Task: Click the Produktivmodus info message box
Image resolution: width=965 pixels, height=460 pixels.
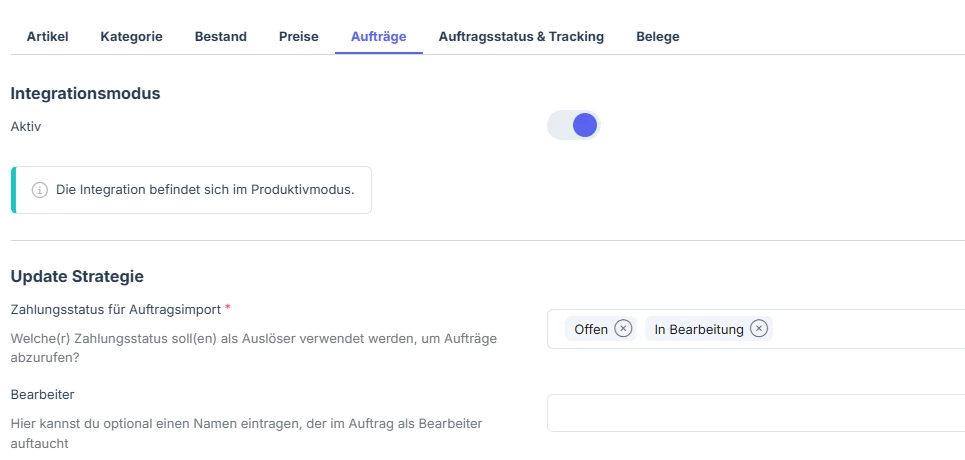Action: tap(191, 190)
